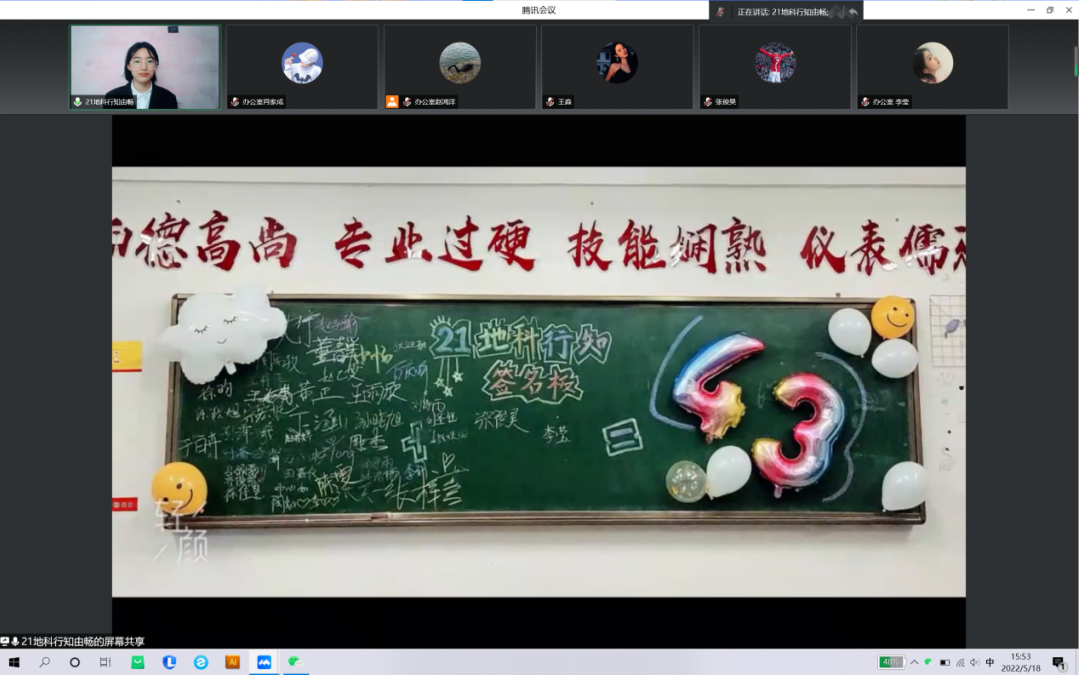
Task: Expand hidden system tray icons chevron
Action: (x=914, y=662)
